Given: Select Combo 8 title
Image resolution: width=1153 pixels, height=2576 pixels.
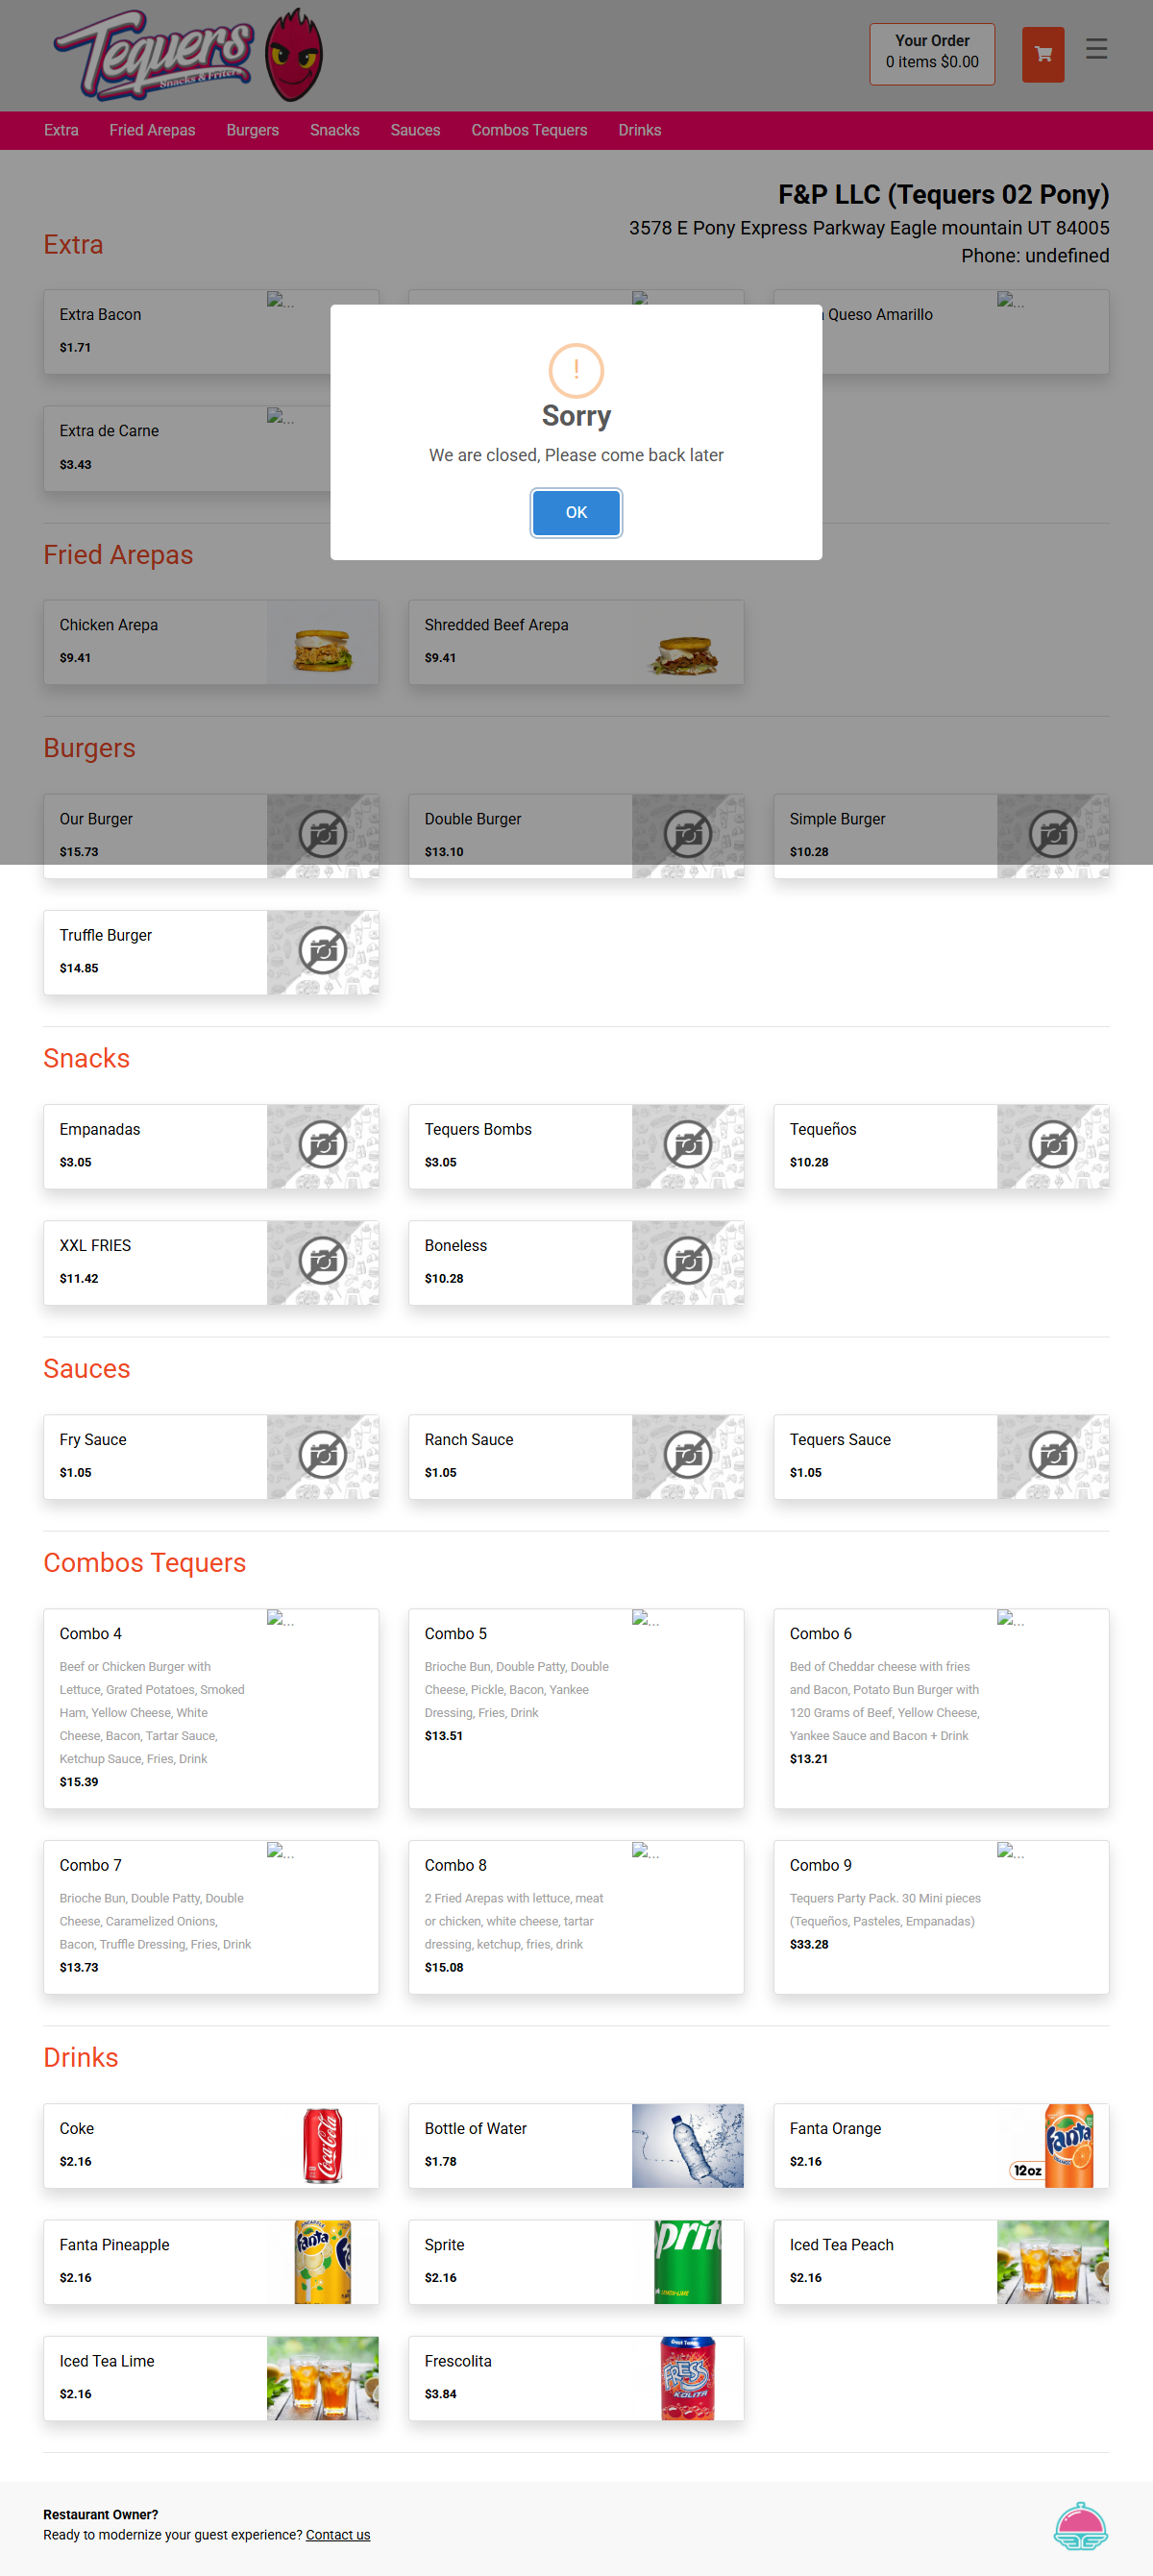Looking at the screenshot, I should (x=455, y=1865).
